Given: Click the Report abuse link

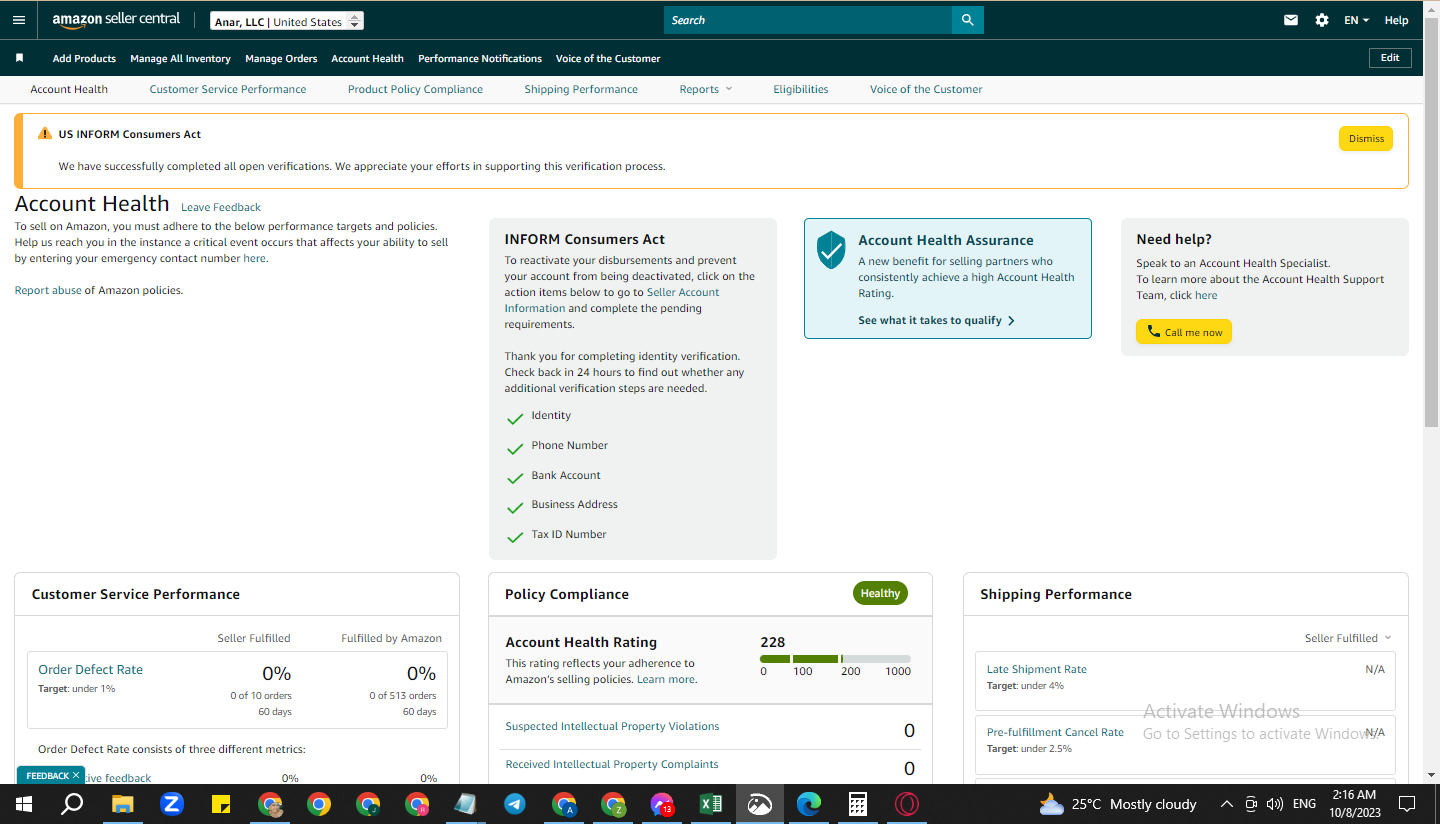Looking at the screenshot, I should [48, 290].
